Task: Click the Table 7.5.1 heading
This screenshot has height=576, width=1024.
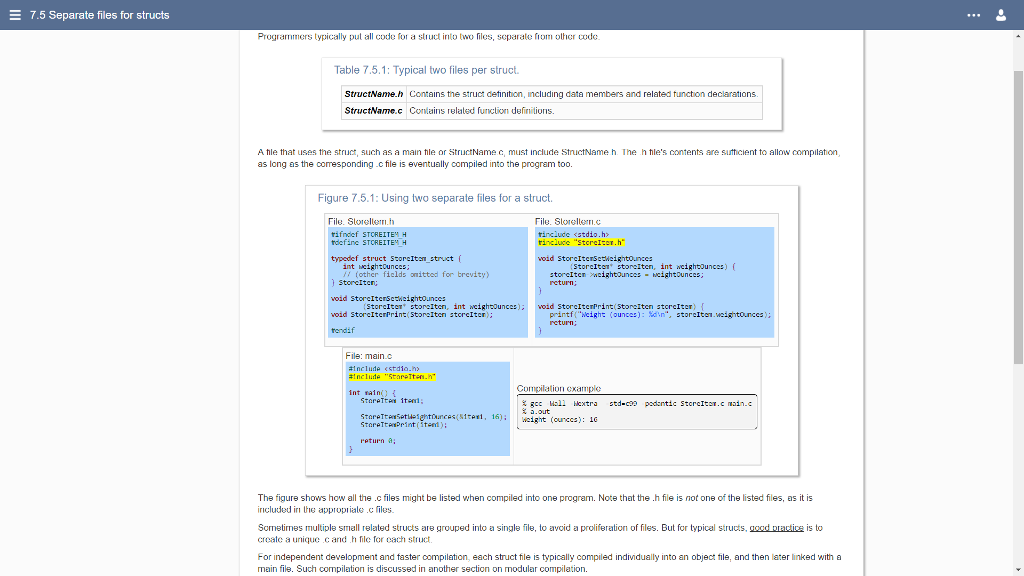Action: coord(427,69)
